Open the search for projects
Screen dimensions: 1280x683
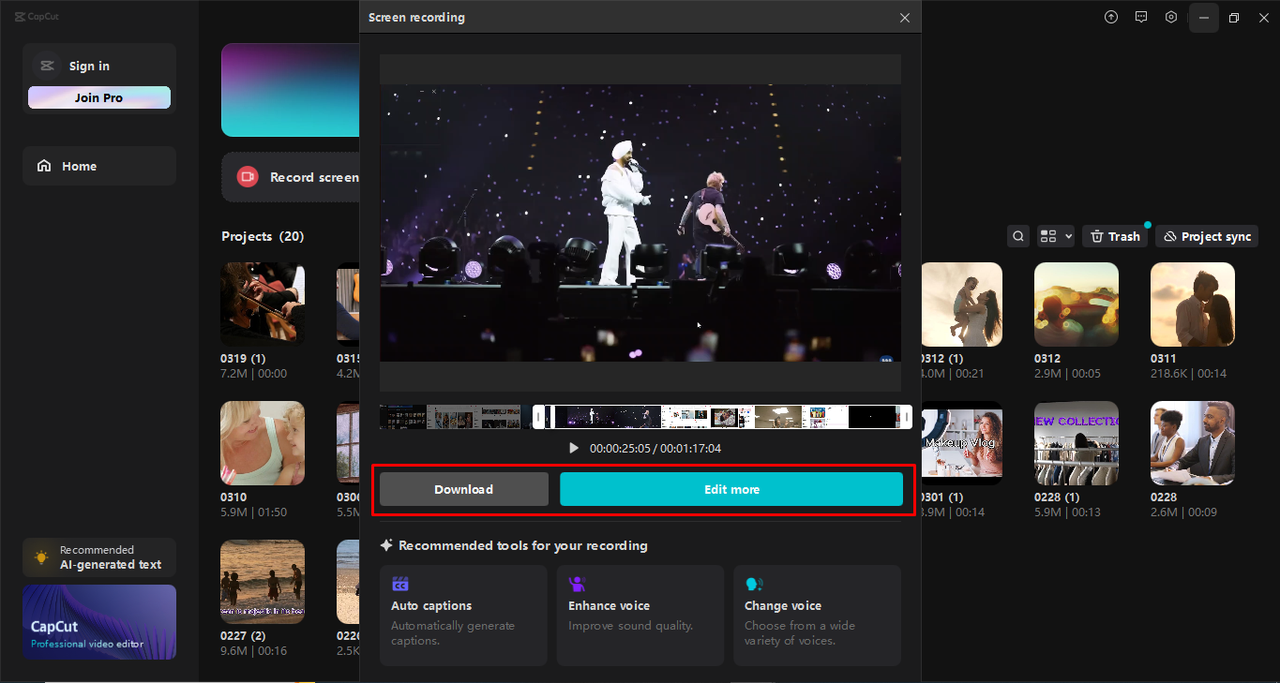pos(1018,236)
